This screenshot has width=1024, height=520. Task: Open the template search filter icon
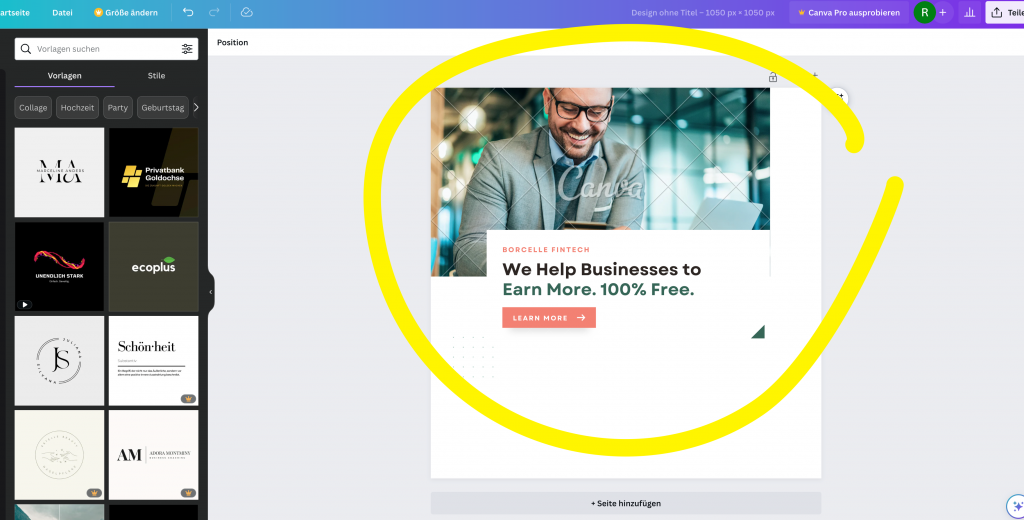[x=187, y=49]
